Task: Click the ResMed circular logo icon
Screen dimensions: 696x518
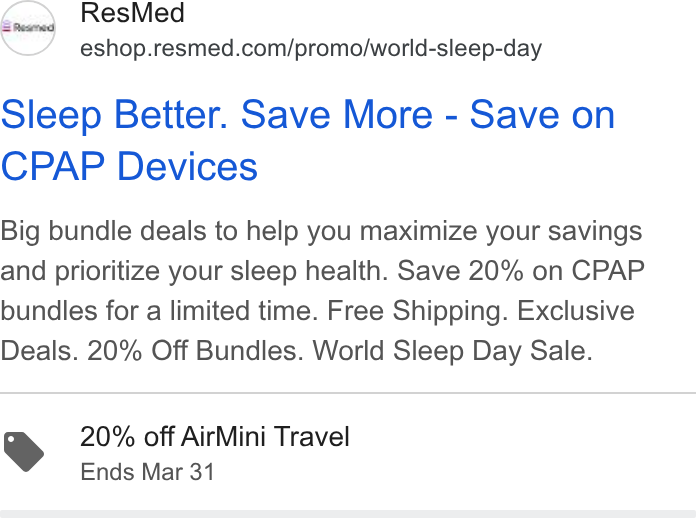Action: (28, 28)
